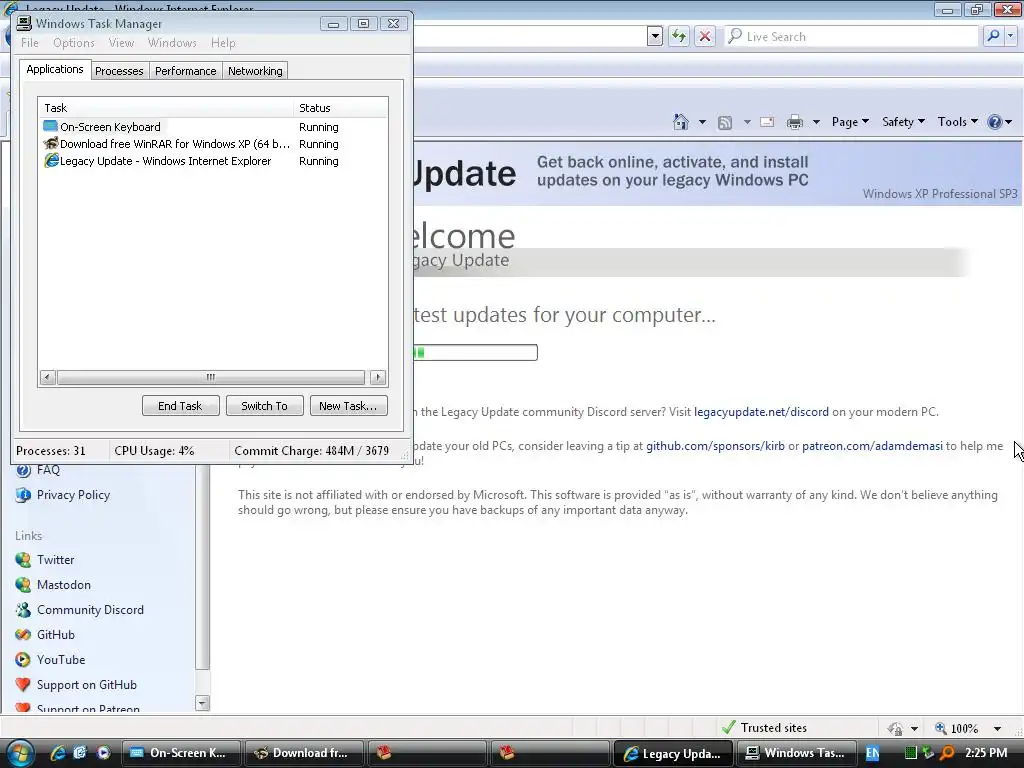The height and width of the screenshot is (768, 1024).
Task: Expand the Home button dropdown arrow
Action: click(702, 122)
